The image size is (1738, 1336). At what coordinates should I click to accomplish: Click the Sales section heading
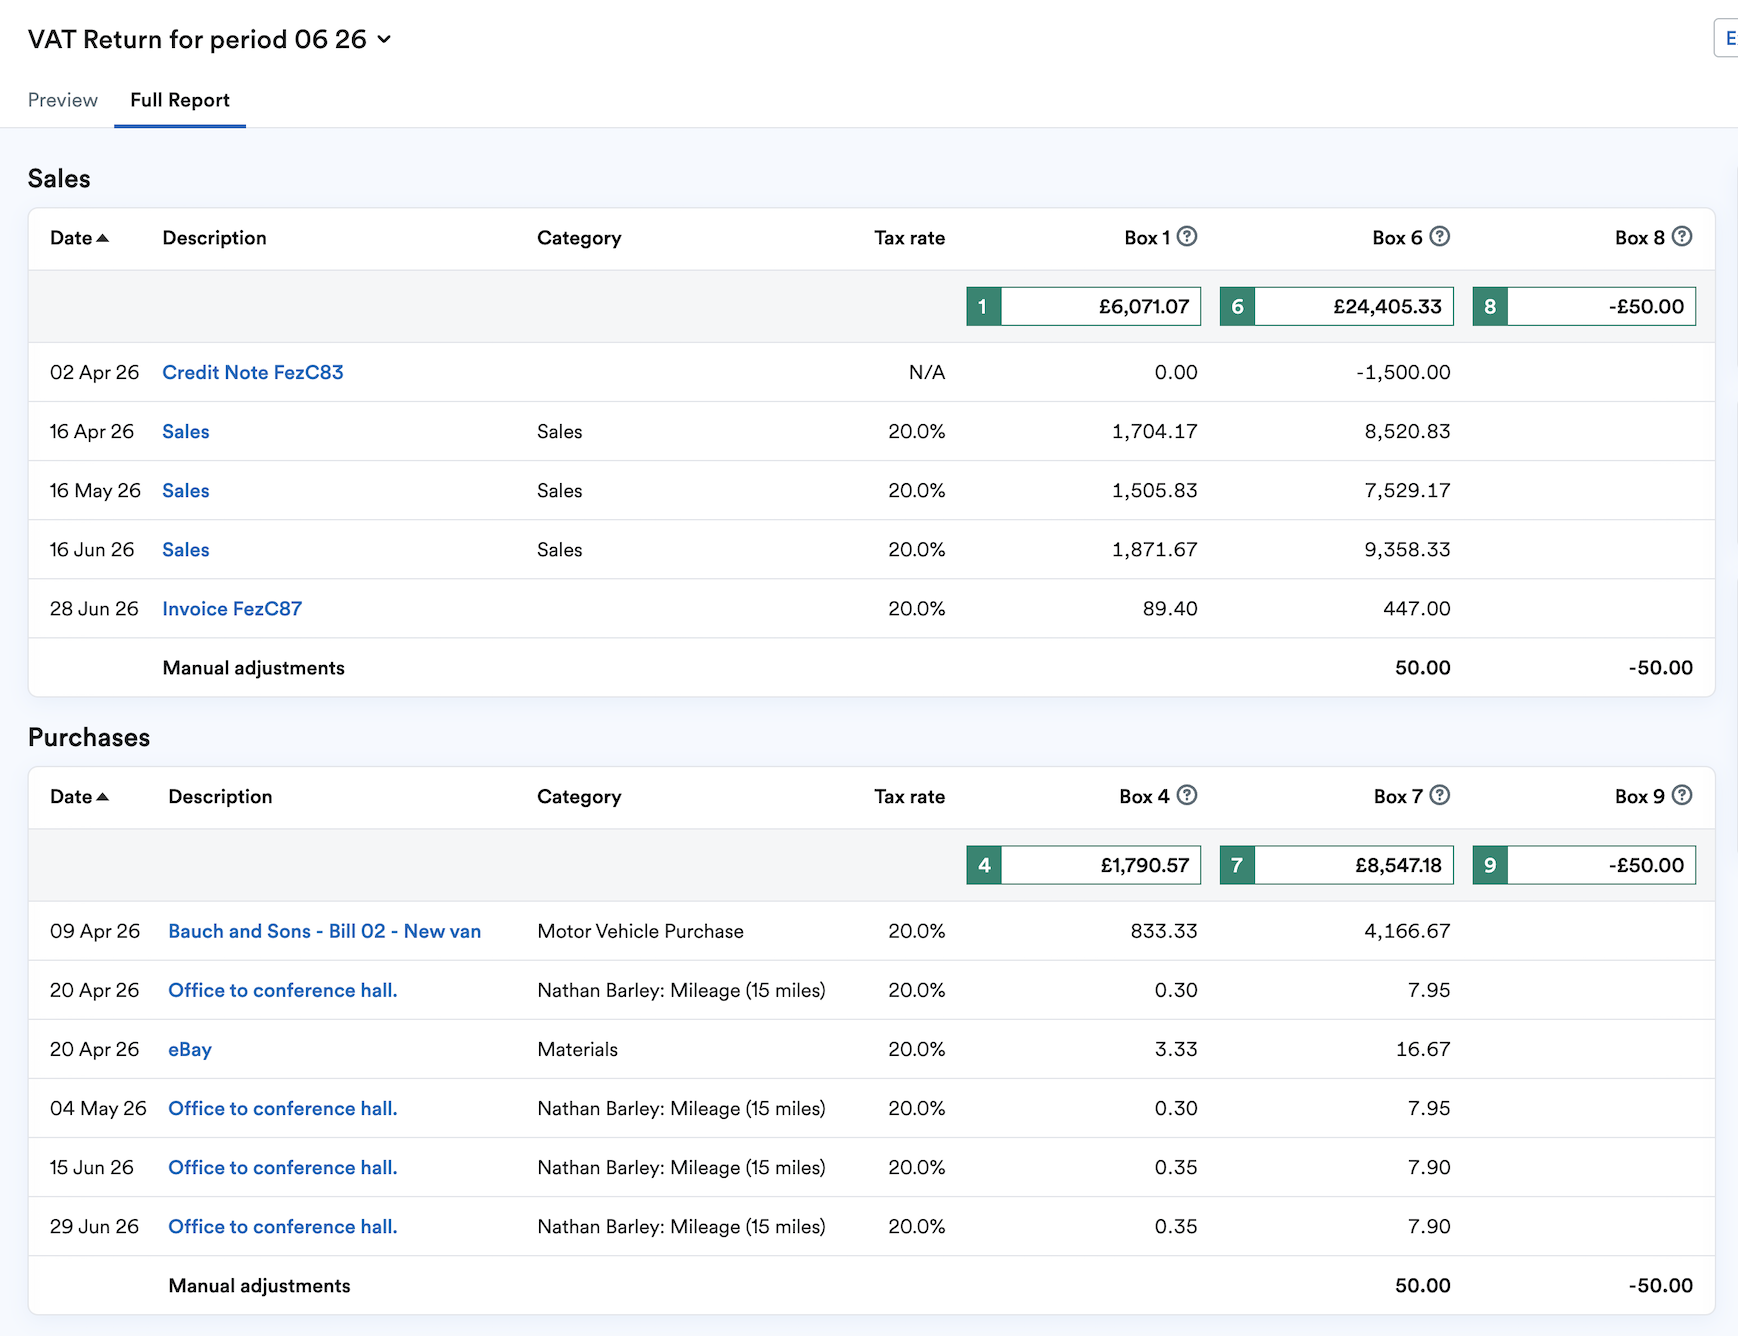point(59,178)
